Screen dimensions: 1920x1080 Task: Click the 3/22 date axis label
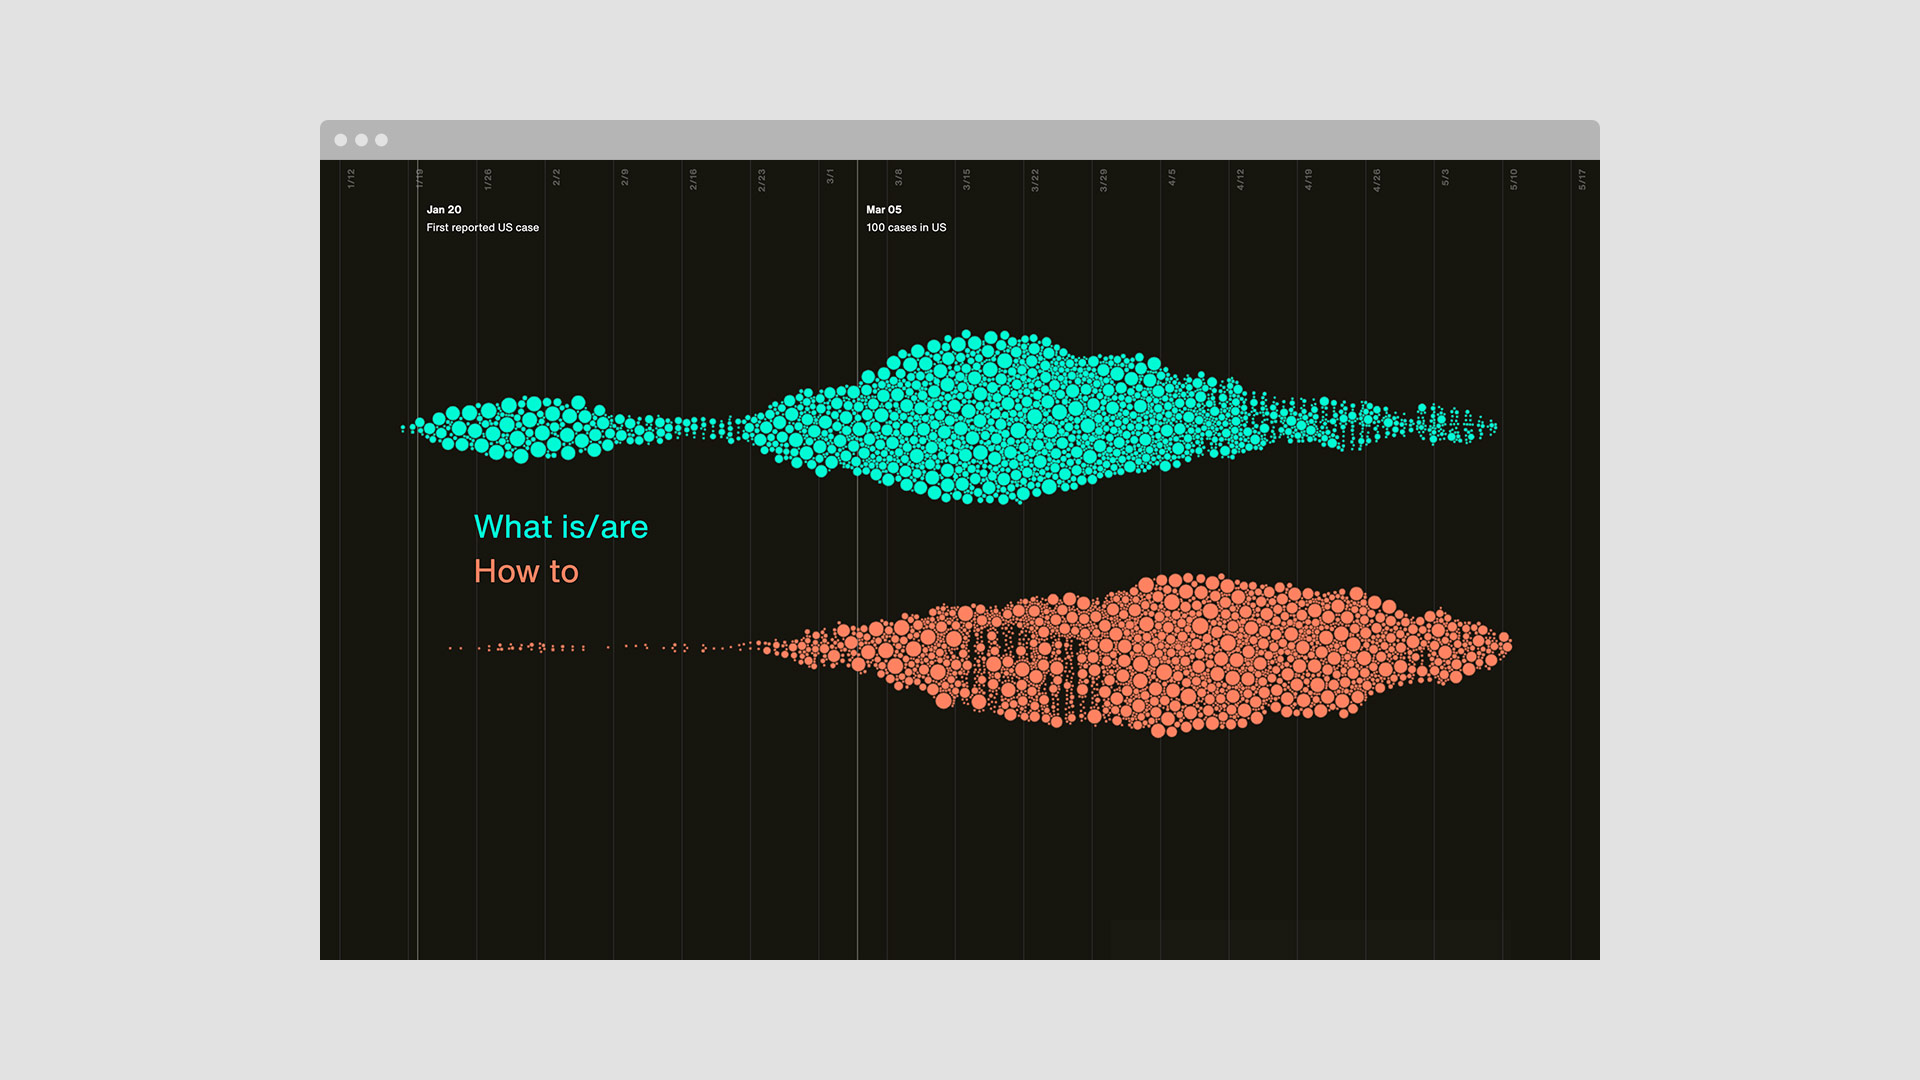1036,180
